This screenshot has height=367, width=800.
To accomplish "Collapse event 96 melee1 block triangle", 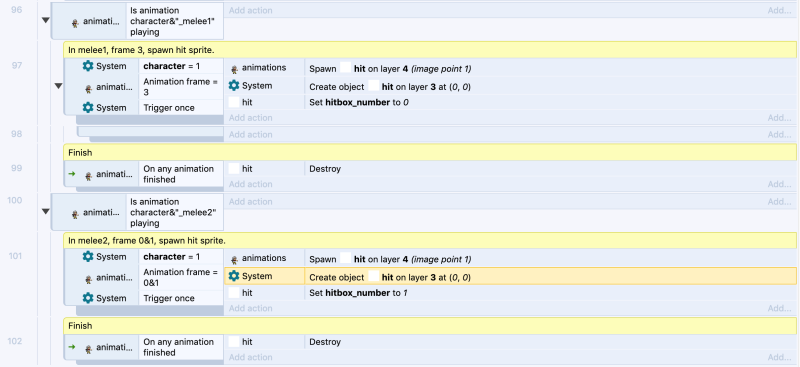I will 45,20.
